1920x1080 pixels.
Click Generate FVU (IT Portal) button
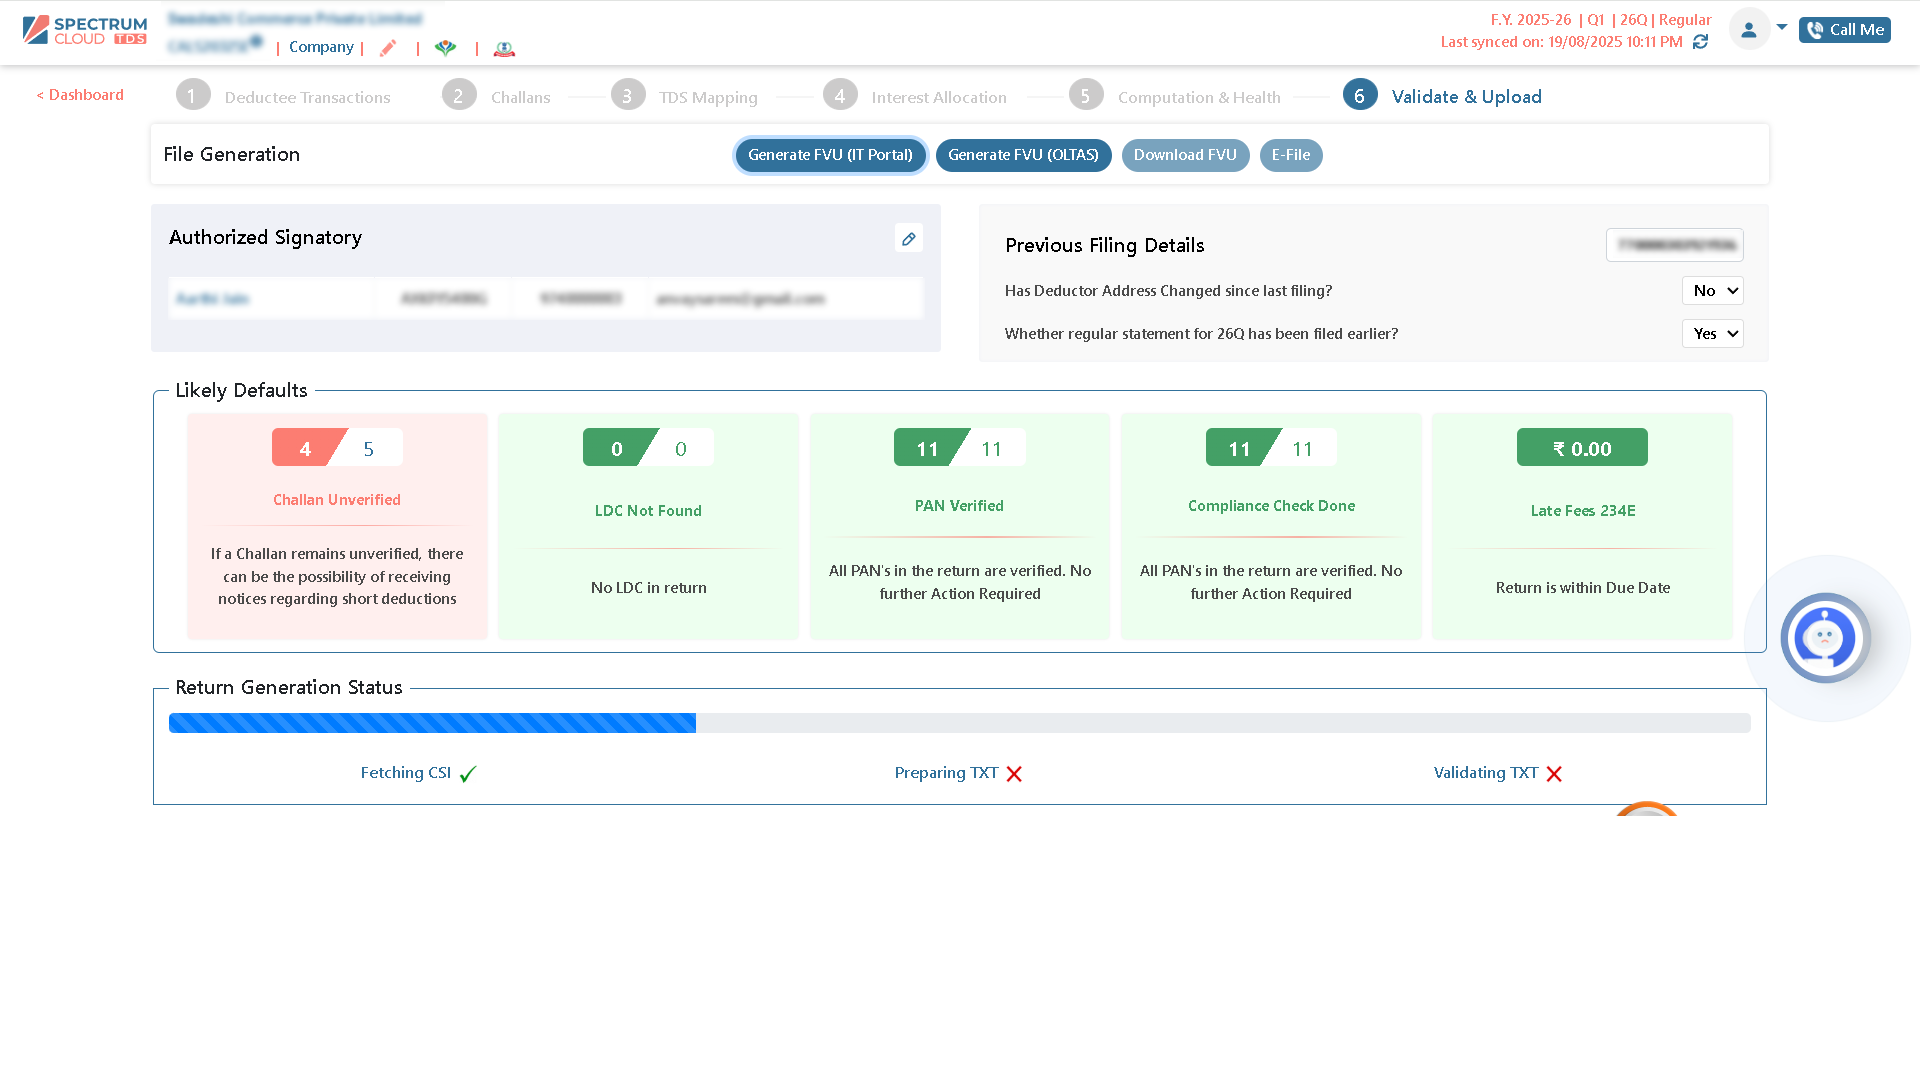coord(830,155)
